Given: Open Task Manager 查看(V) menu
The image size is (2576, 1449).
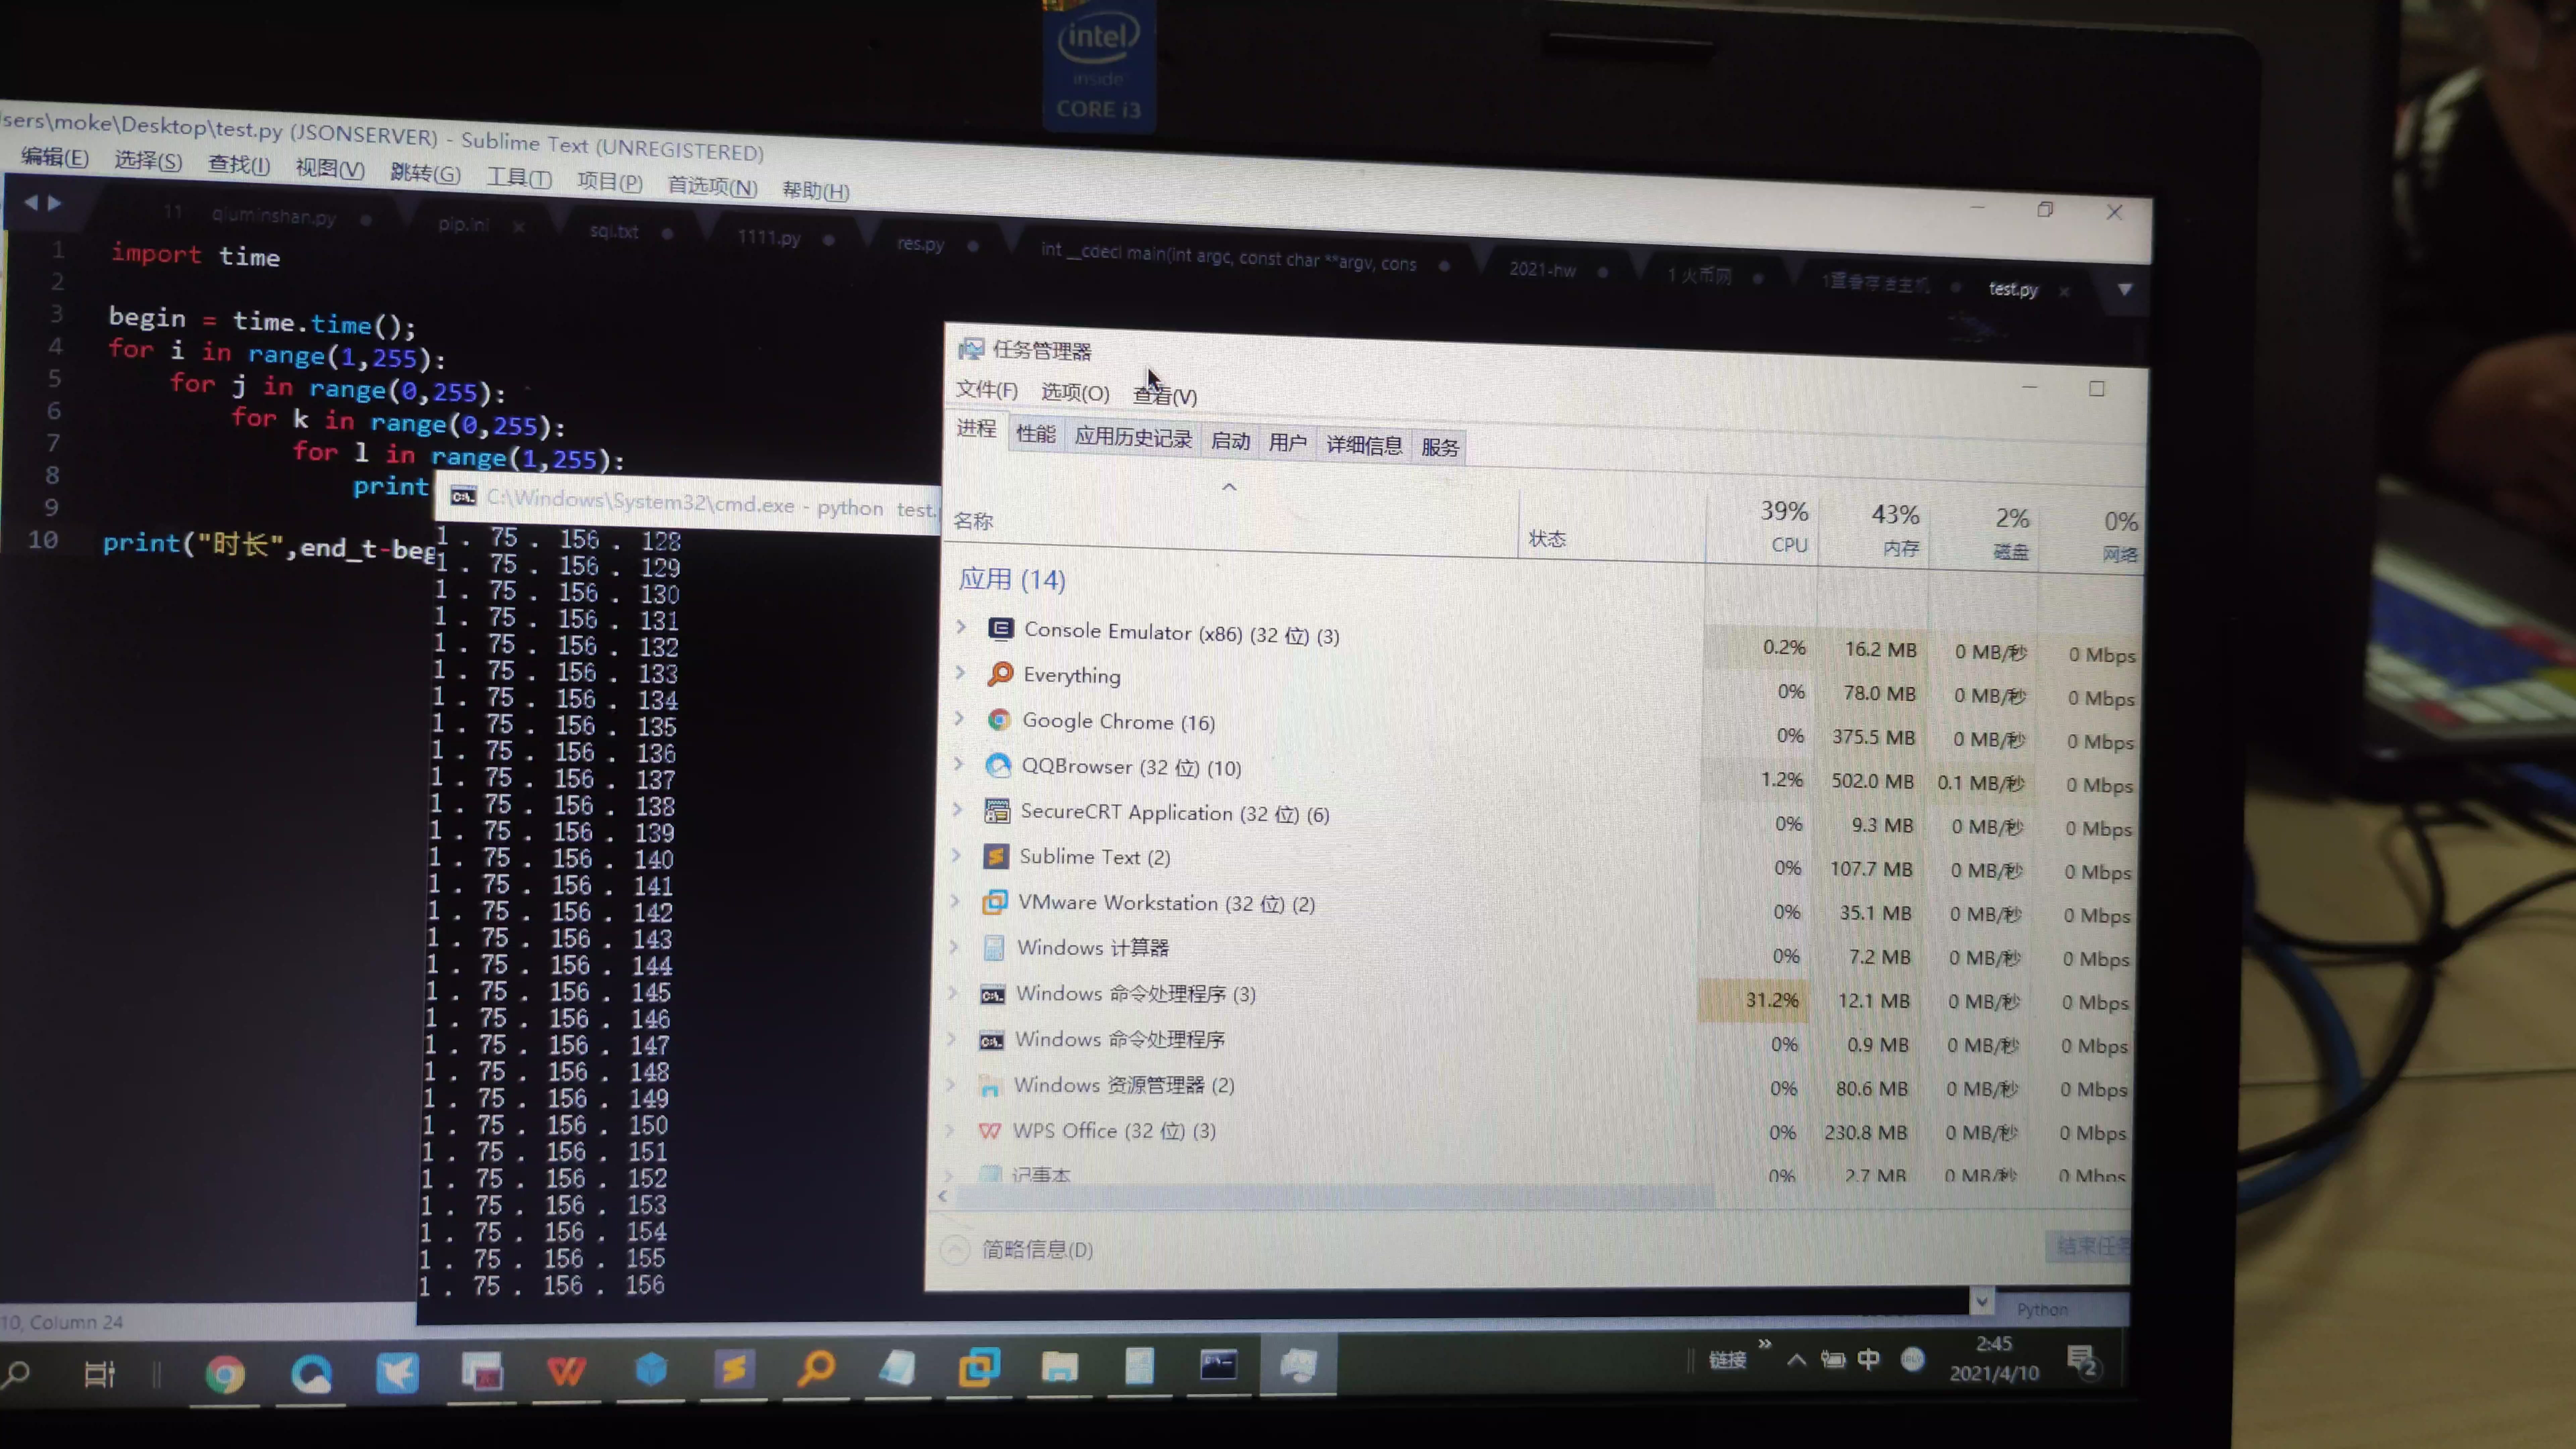Looking at the screenshot, I should point(1165,396).
